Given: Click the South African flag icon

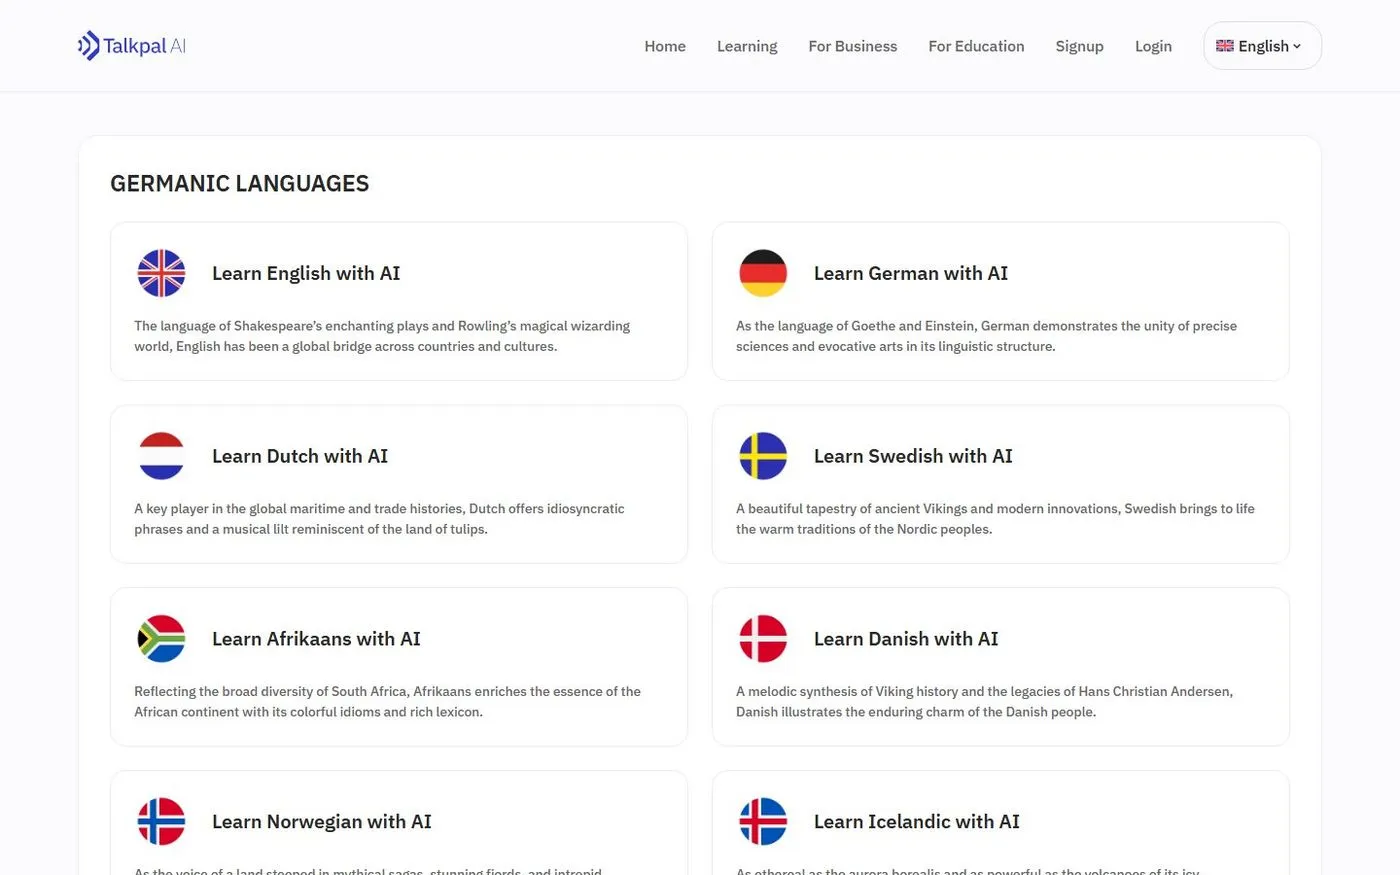Looking at the screenshot, I should [161, 639].
